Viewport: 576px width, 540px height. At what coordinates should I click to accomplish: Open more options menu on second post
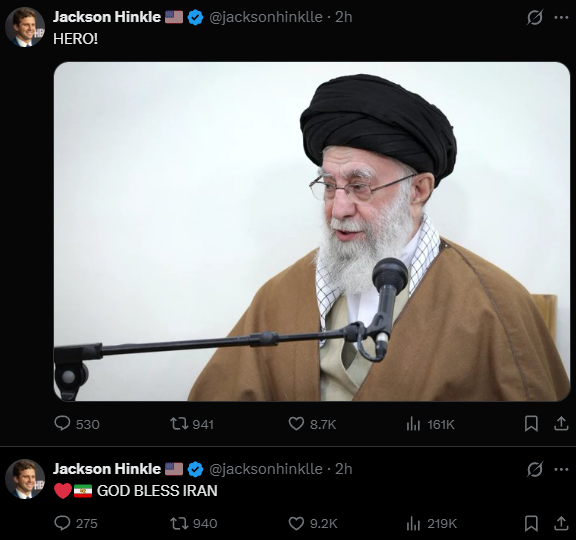click(x=561, y=469)
